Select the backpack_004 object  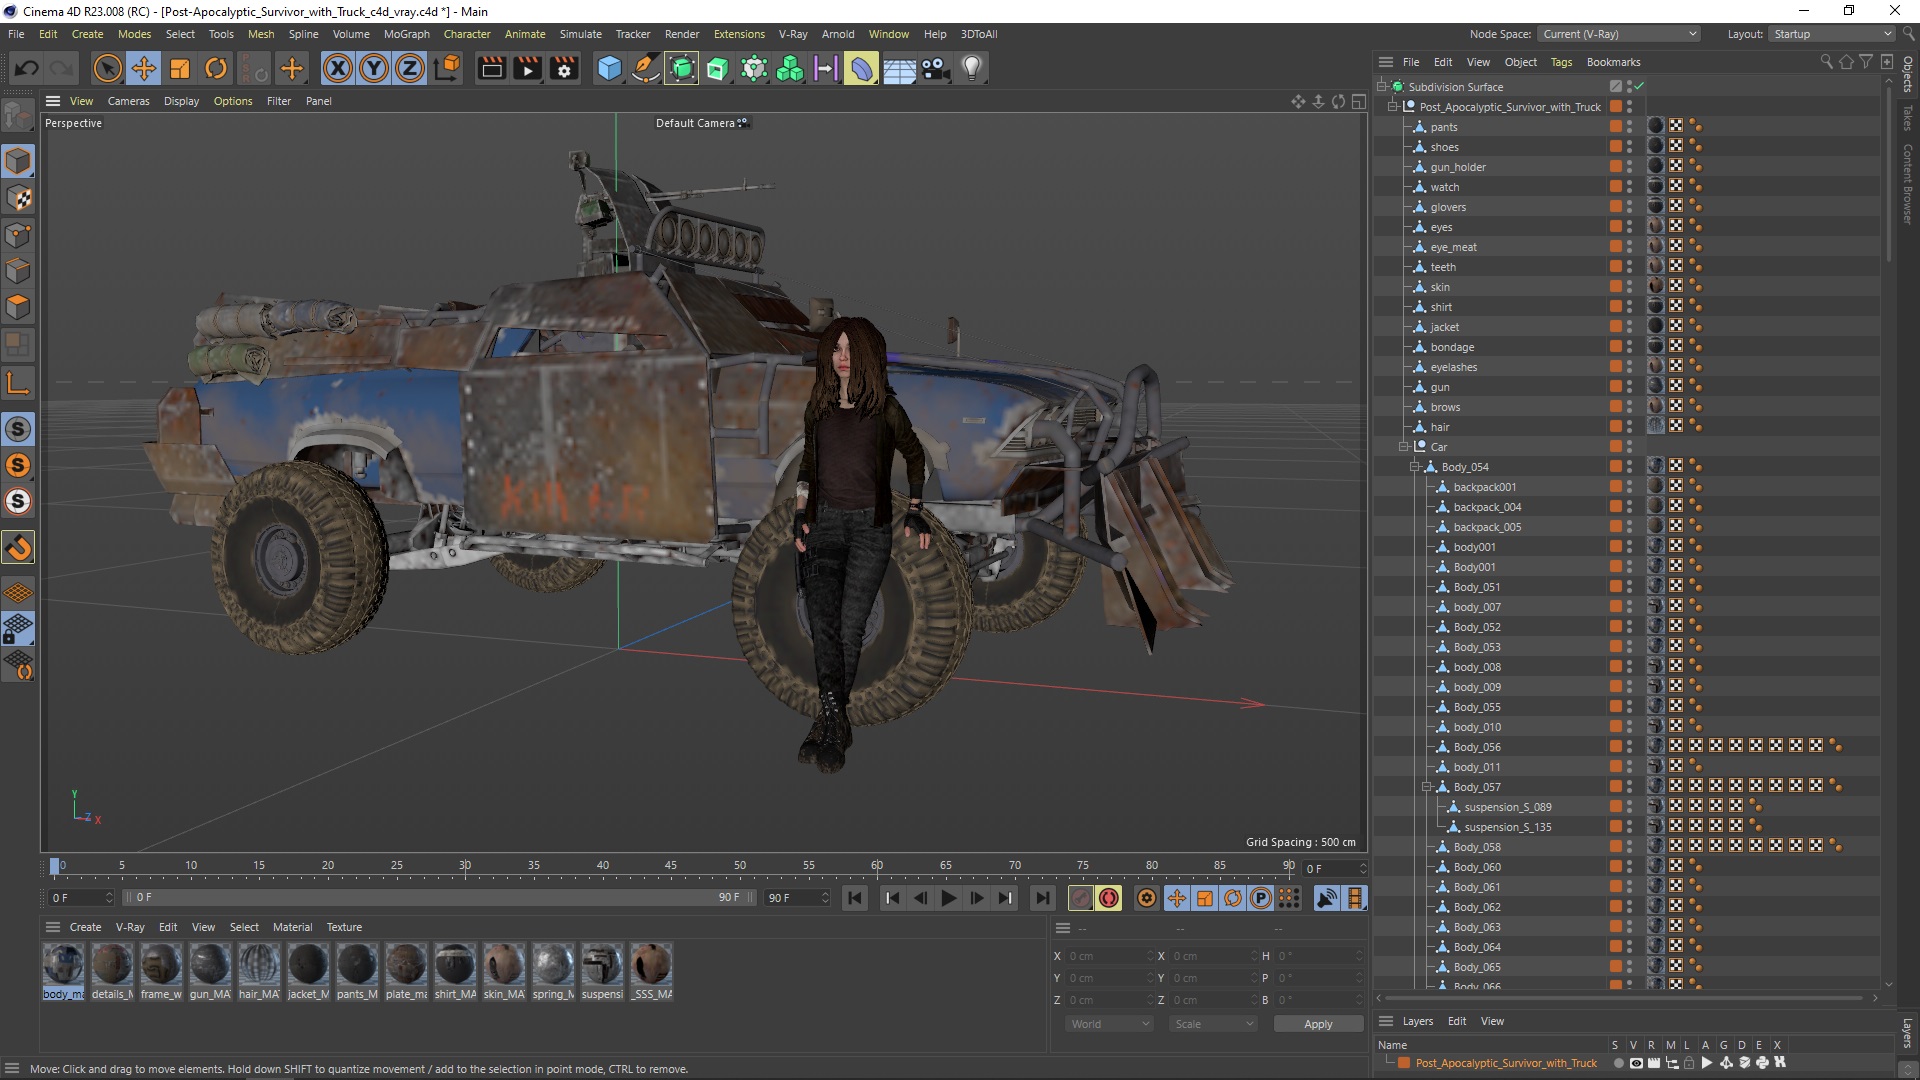click(1487, 507)
